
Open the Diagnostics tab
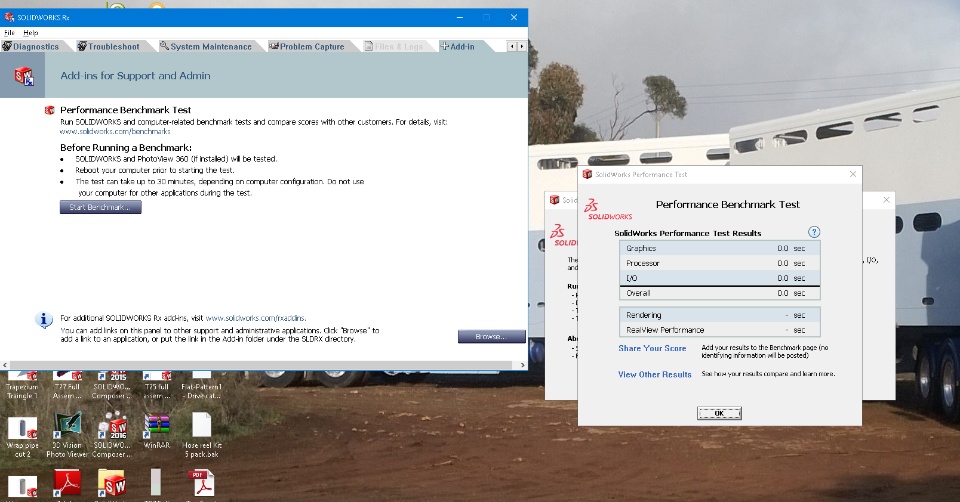31,47
